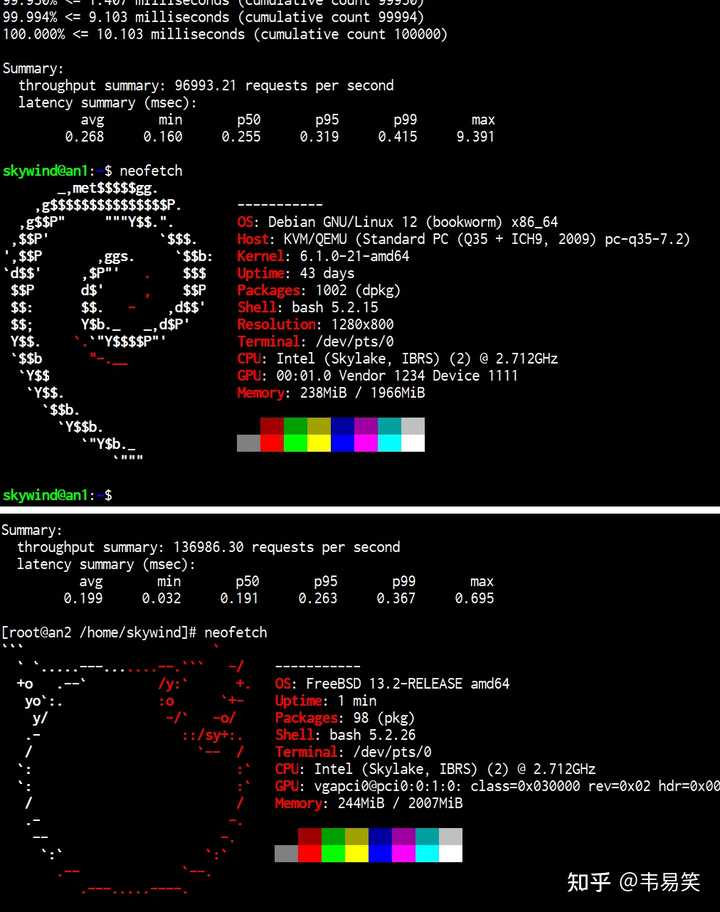Click the Debian swirl ASCII logo
The width and height of the screenshot is (720, 912).
pyautogui.click(x=108, y=323)
